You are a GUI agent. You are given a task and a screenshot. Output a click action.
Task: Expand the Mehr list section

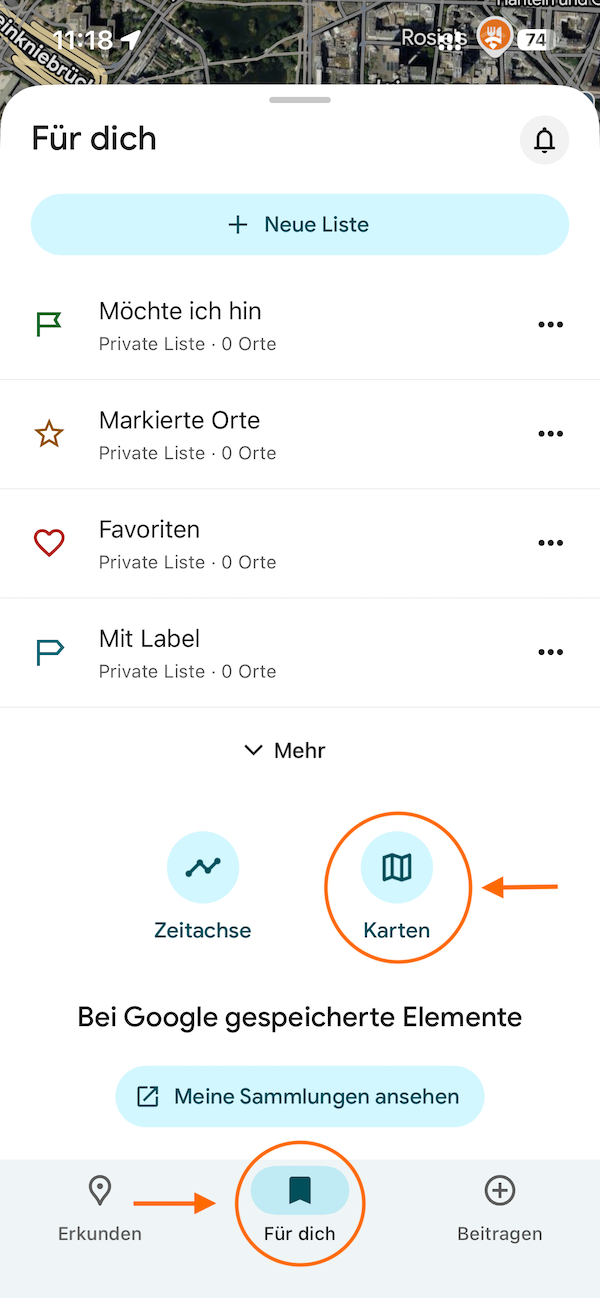tap(285, 750)
